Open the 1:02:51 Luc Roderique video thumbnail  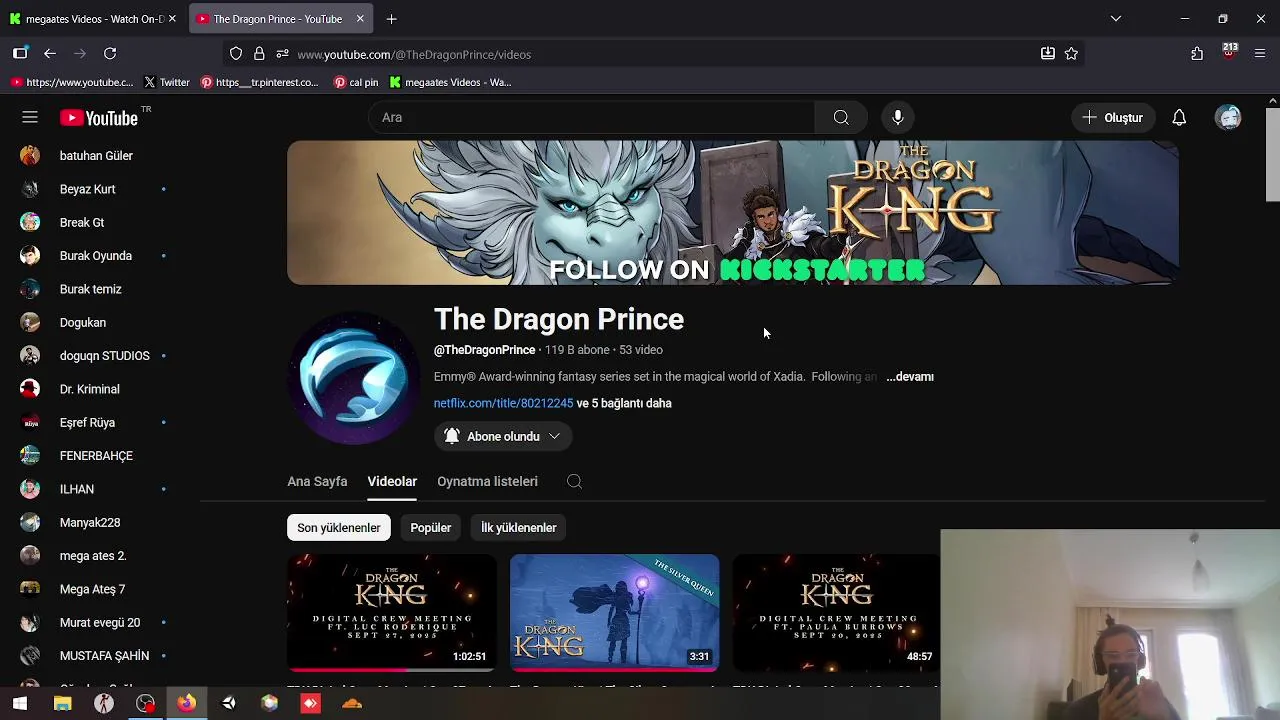coord(392,613)
